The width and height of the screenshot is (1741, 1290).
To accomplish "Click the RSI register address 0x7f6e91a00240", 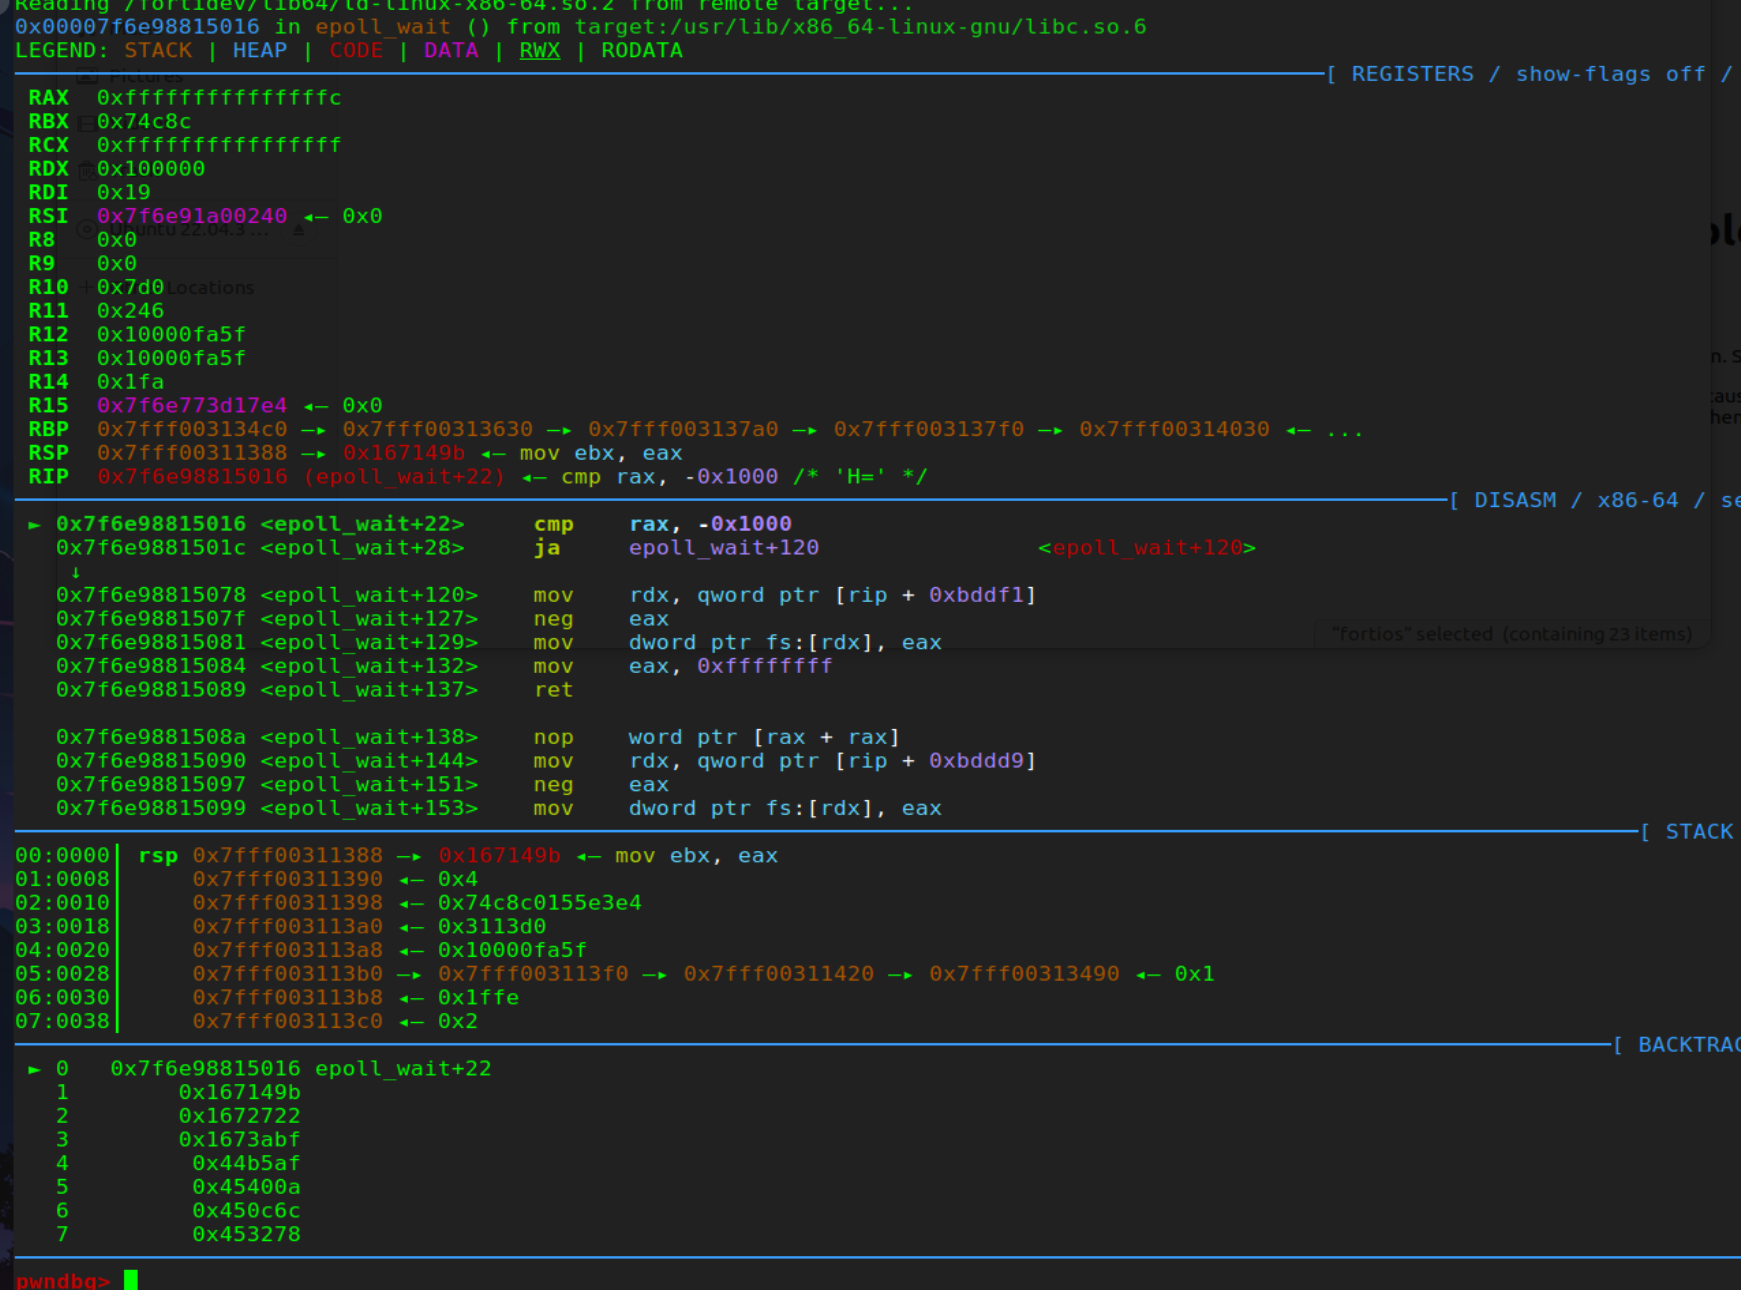I will click(192, 216).
